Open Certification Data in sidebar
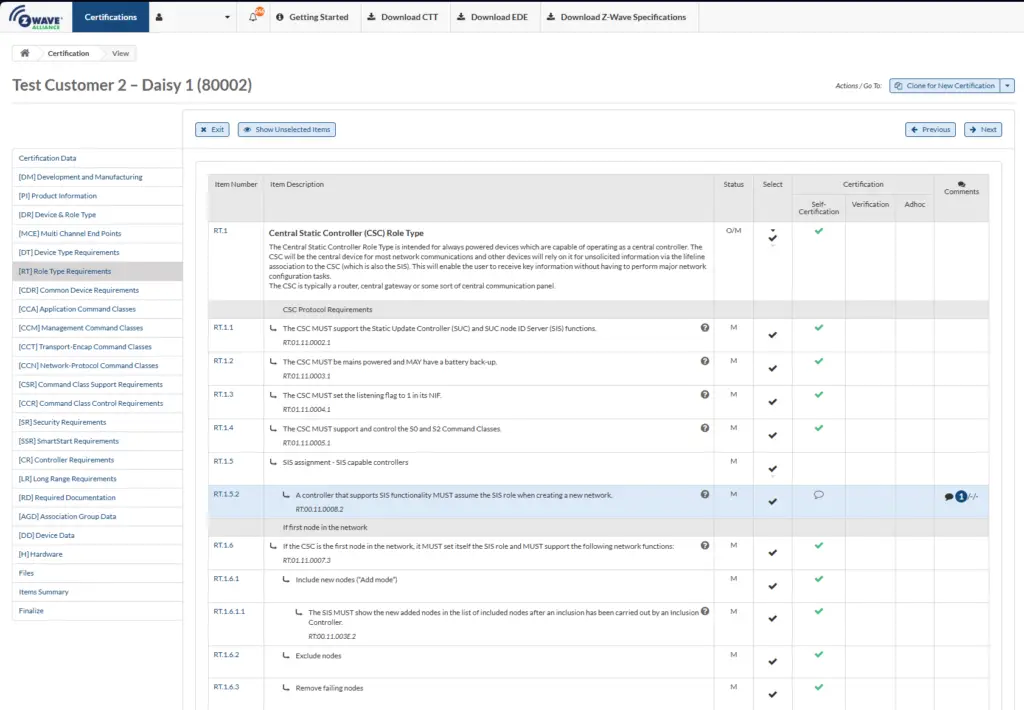The height and width of the screenshot is (710, 1024). click(x=97, y=158)
